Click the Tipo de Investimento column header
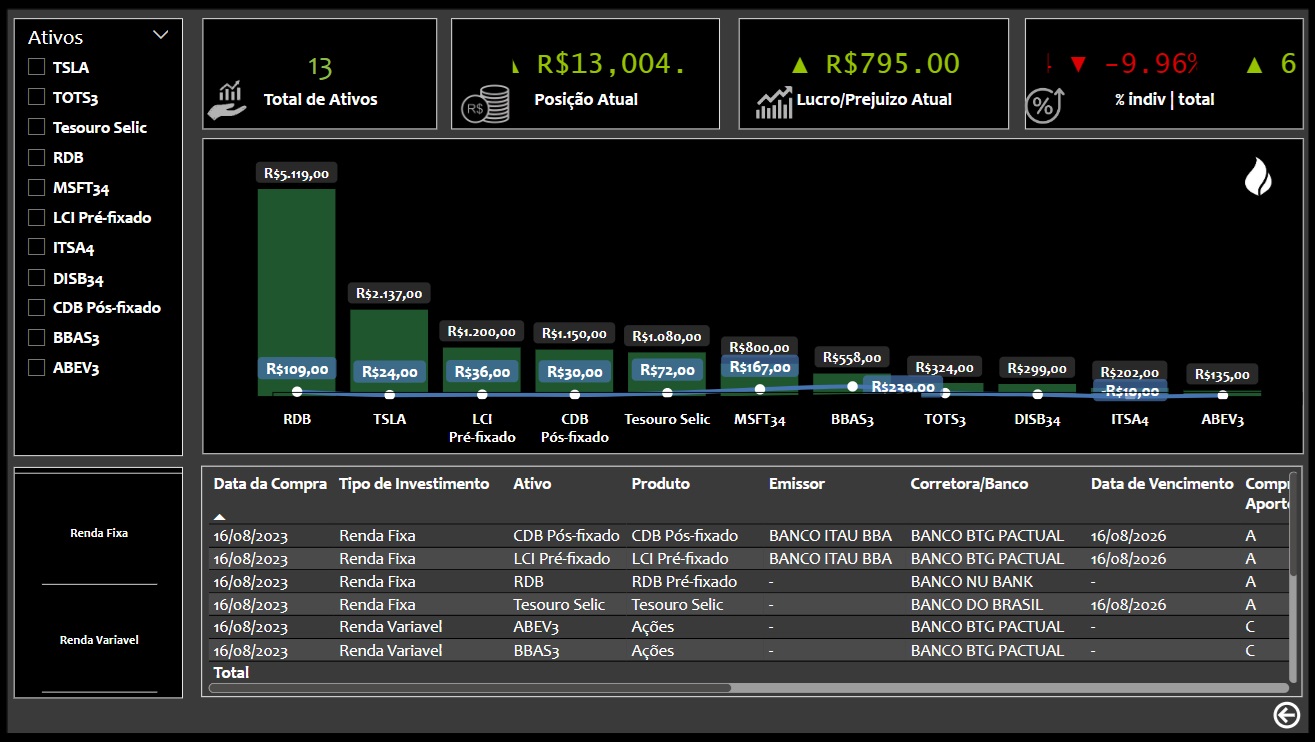This screenshot has width=1315, height=742. tap(414, 484)
